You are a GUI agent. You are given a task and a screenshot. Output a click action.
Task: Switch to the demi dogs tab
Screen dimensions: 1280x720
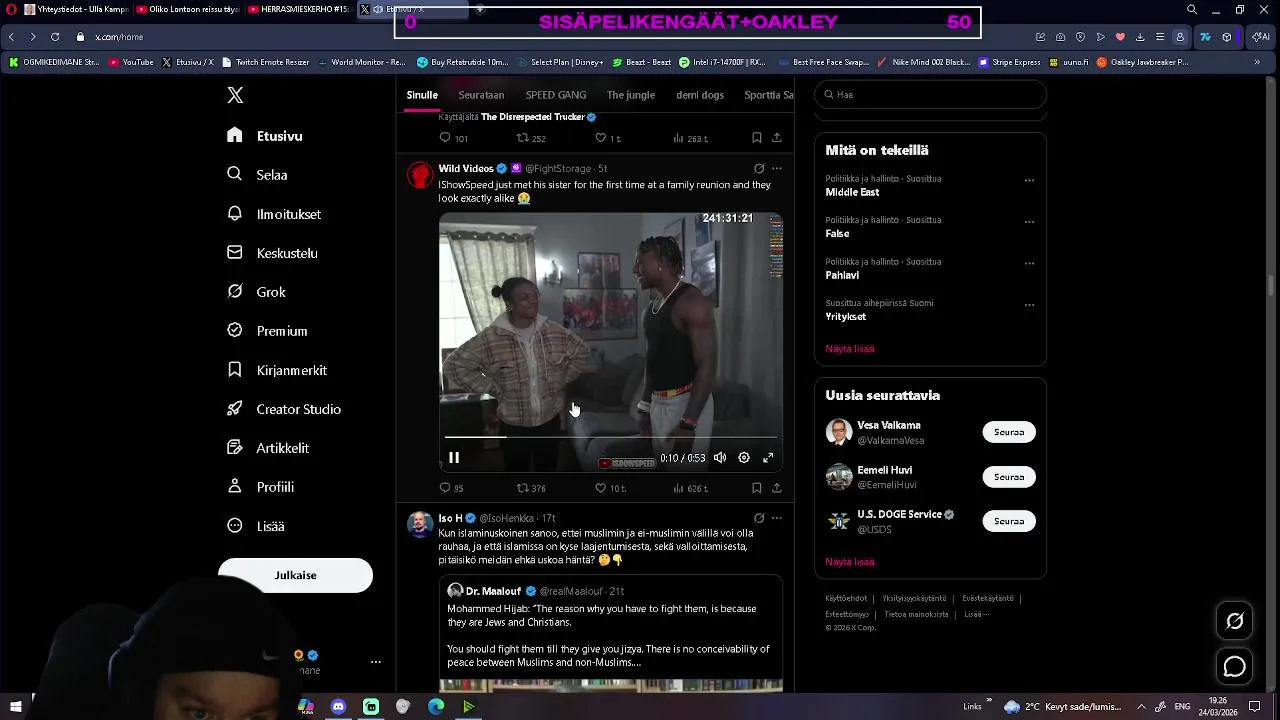point(700,95)
